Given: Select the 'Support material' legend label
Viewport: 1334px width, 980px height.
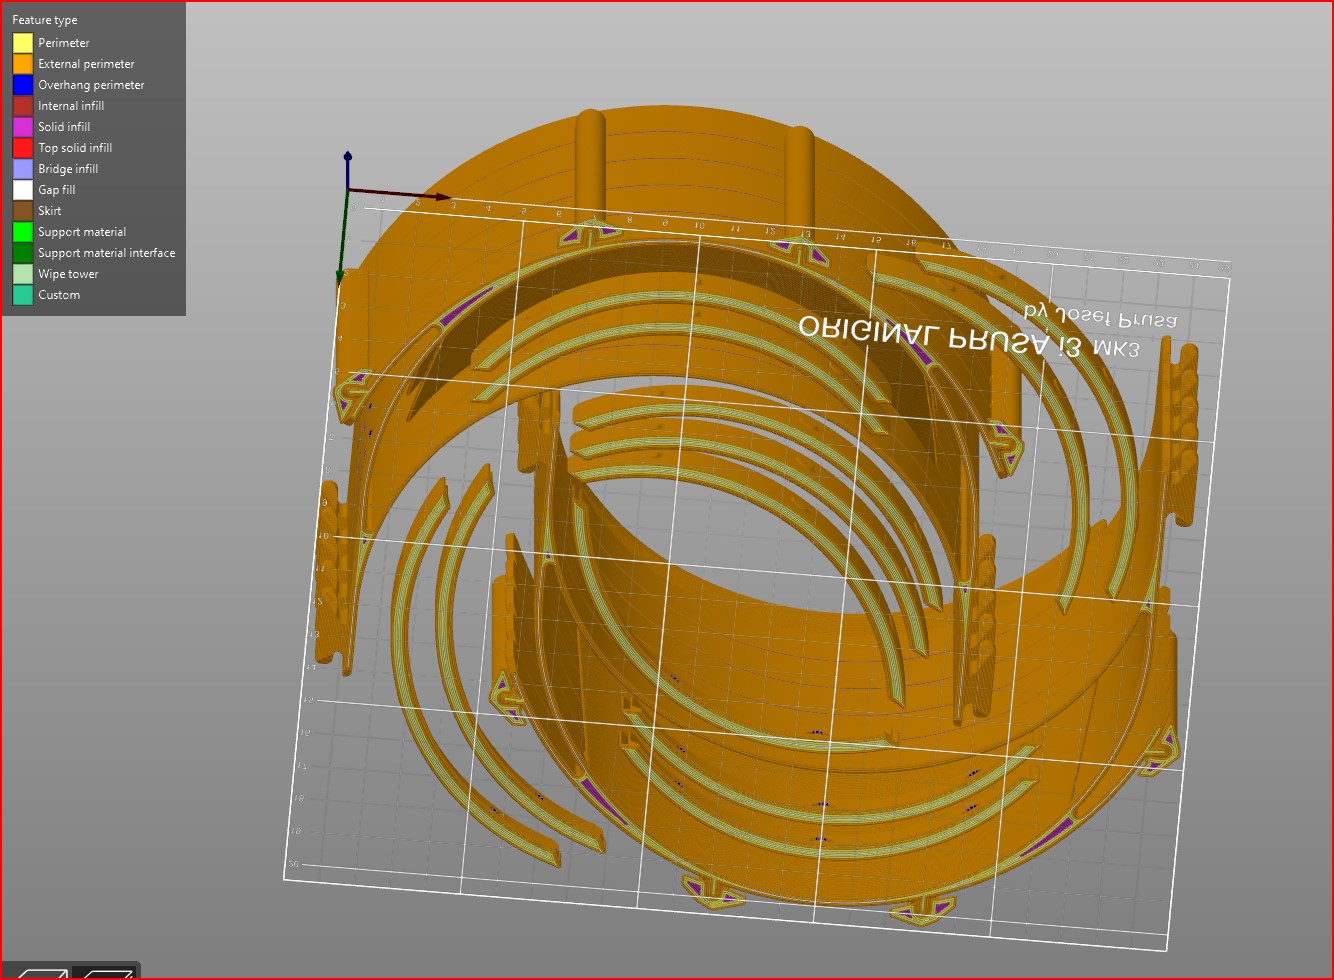Looking at the screenshot, I should pos(82,232).
